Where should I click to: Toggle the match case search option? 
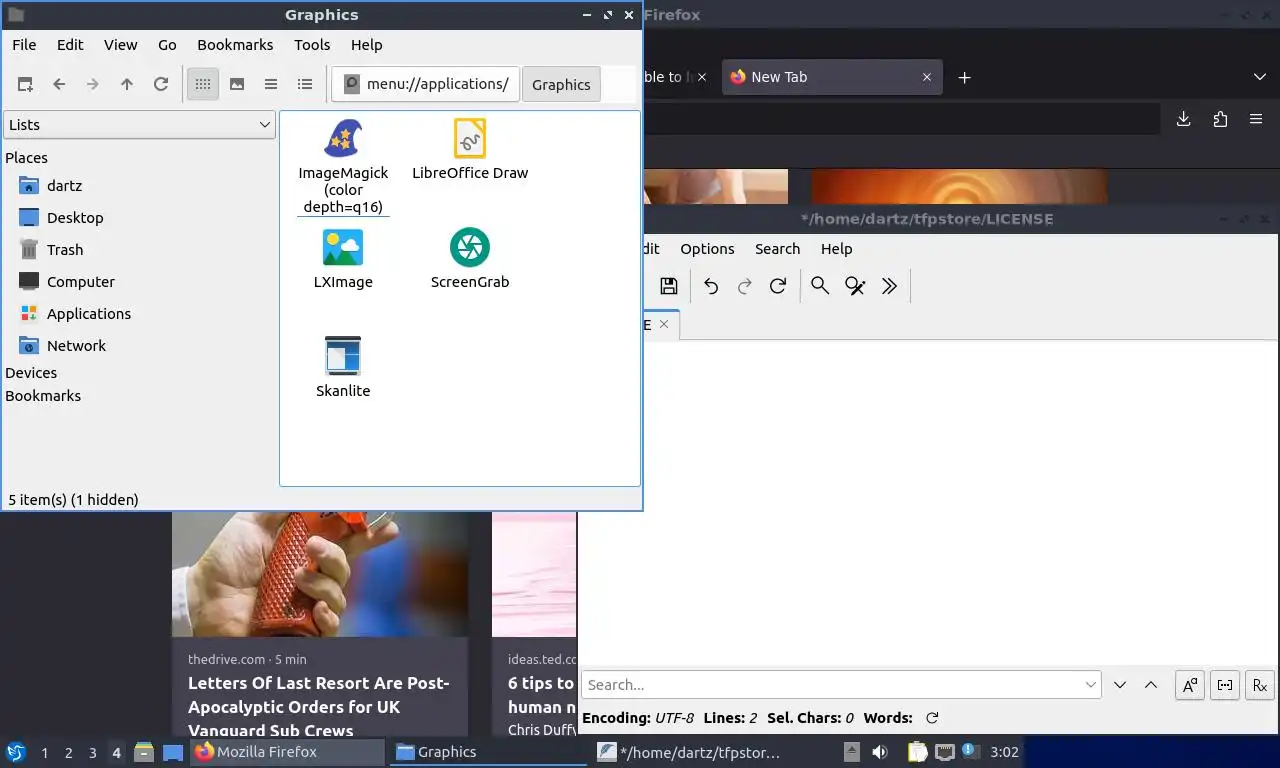click(1190, 685)
